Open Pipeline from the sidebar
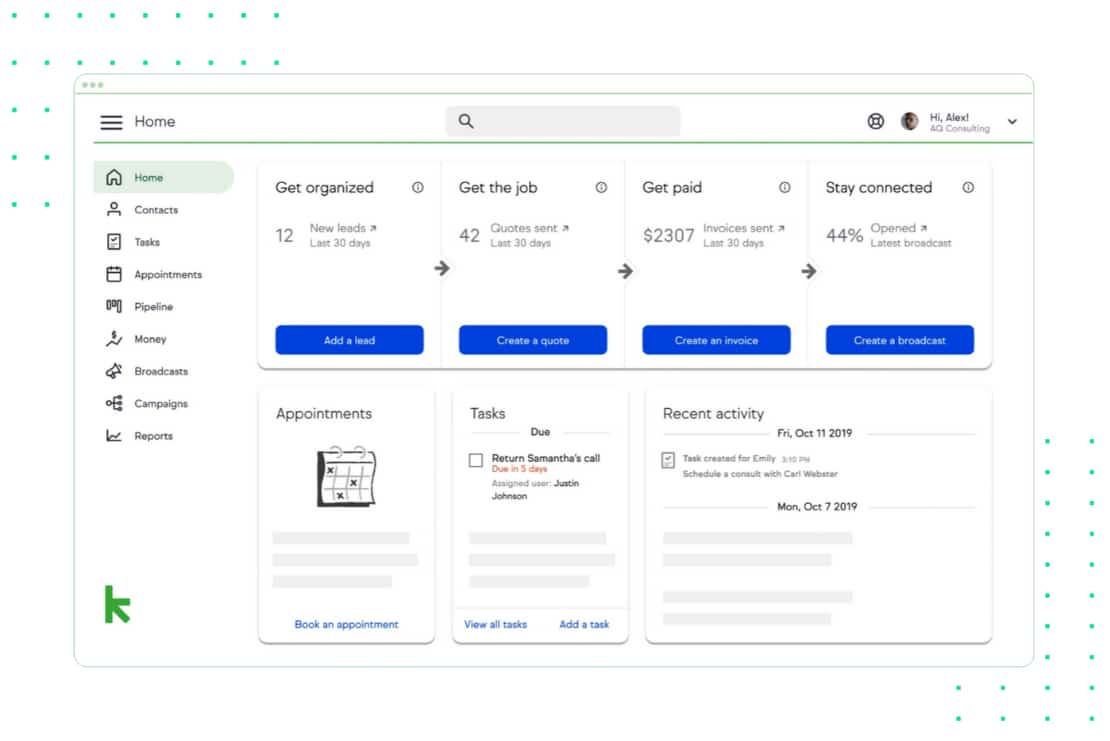 coord(153,307)
